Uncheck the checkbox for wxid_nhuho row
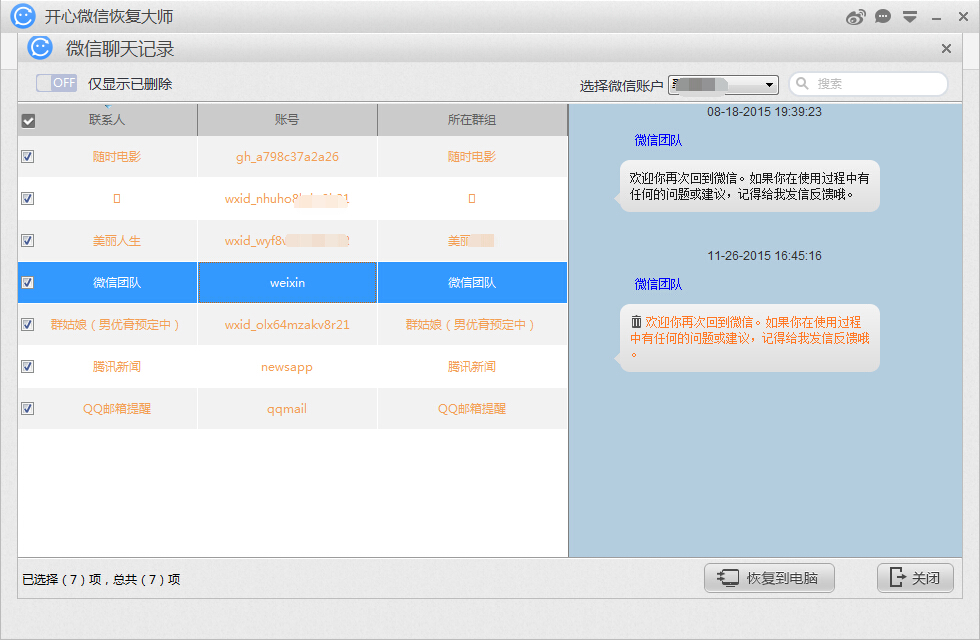The width and height of the screenshot is (980, 640). tap(28, 198)
